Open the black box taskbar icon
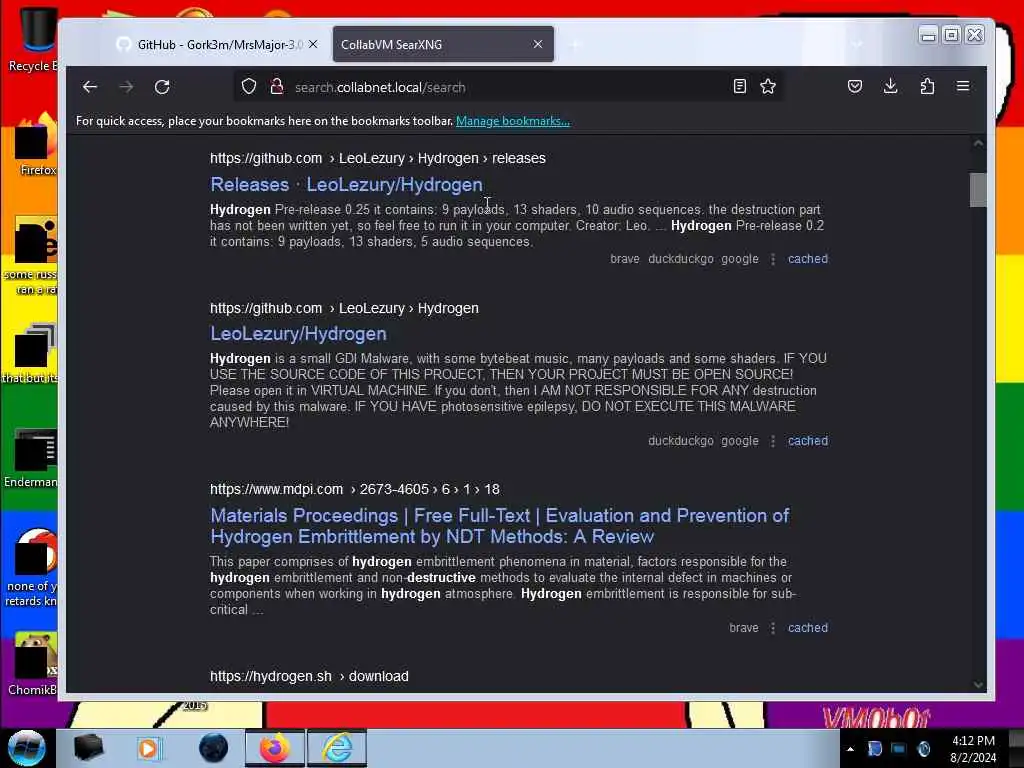The height and width of the screenshot is (768, 1024). pos(88,748)
